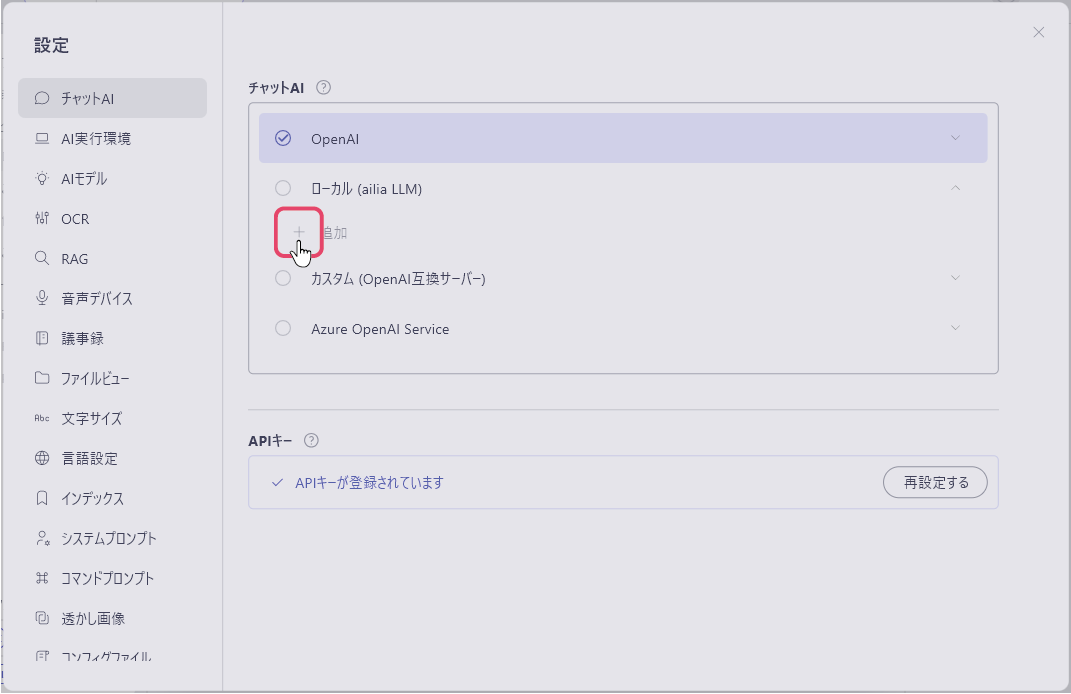Expand the OpenAI row chevron
This screenshot has width=1071, height=694.
955,138
